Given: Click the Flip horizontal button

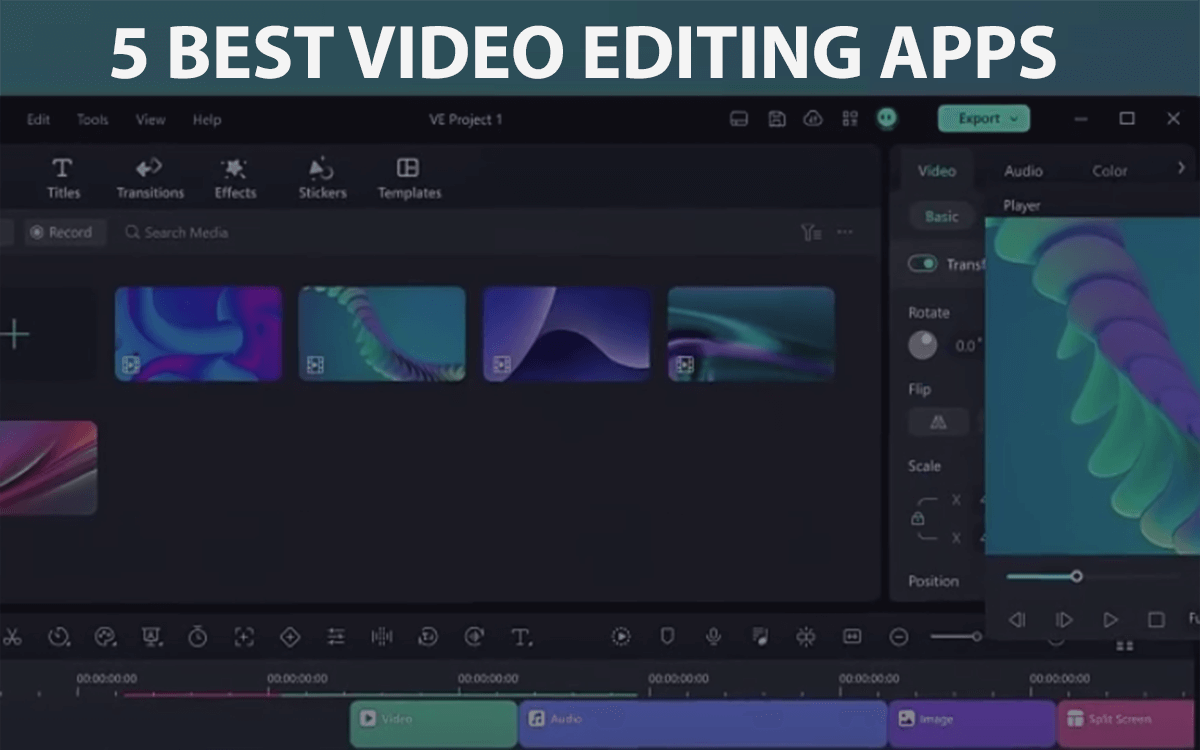Looking at the screenshot, I should (937, 422).
